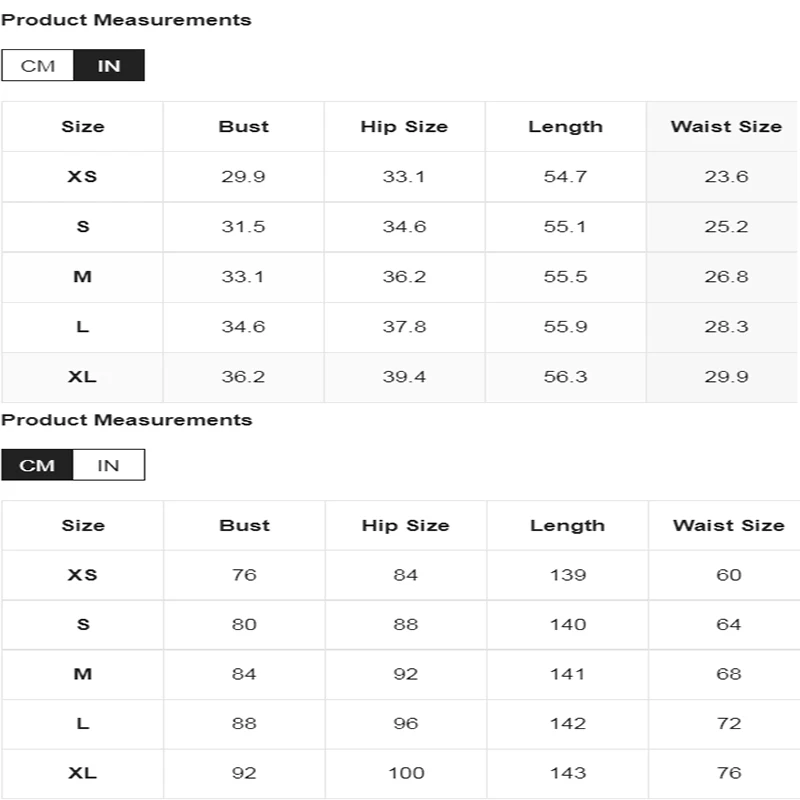Select IN toggle in top table
The image size is (800, 800).
109,65
